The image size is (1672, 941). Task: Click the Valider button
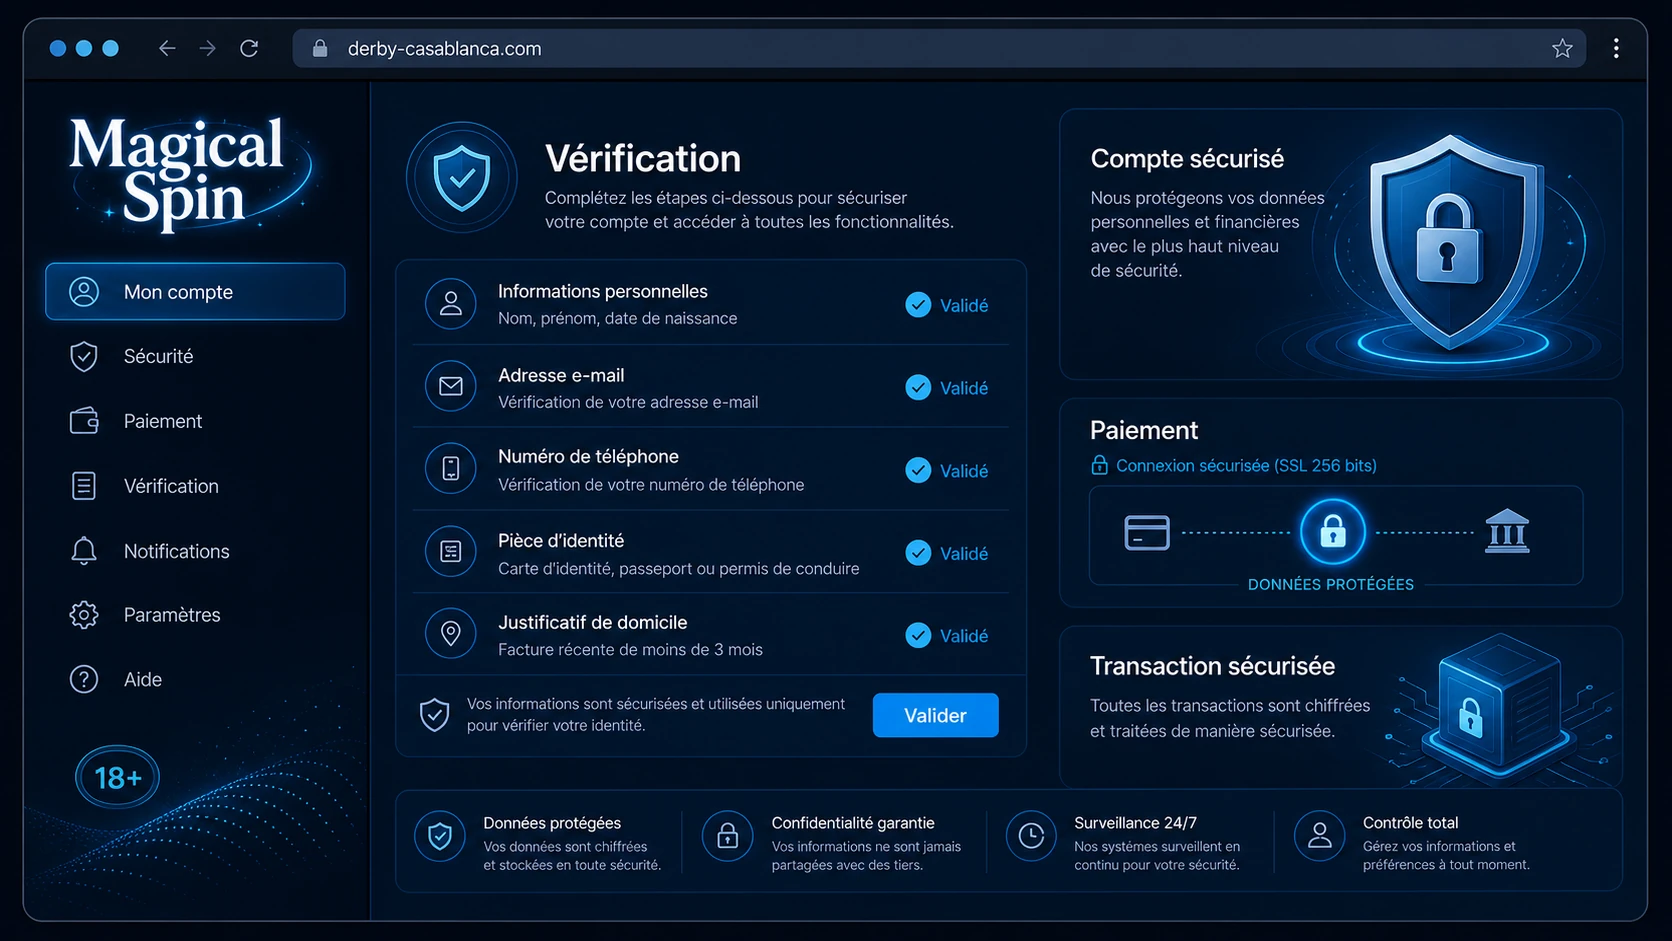tap(935, 715)
